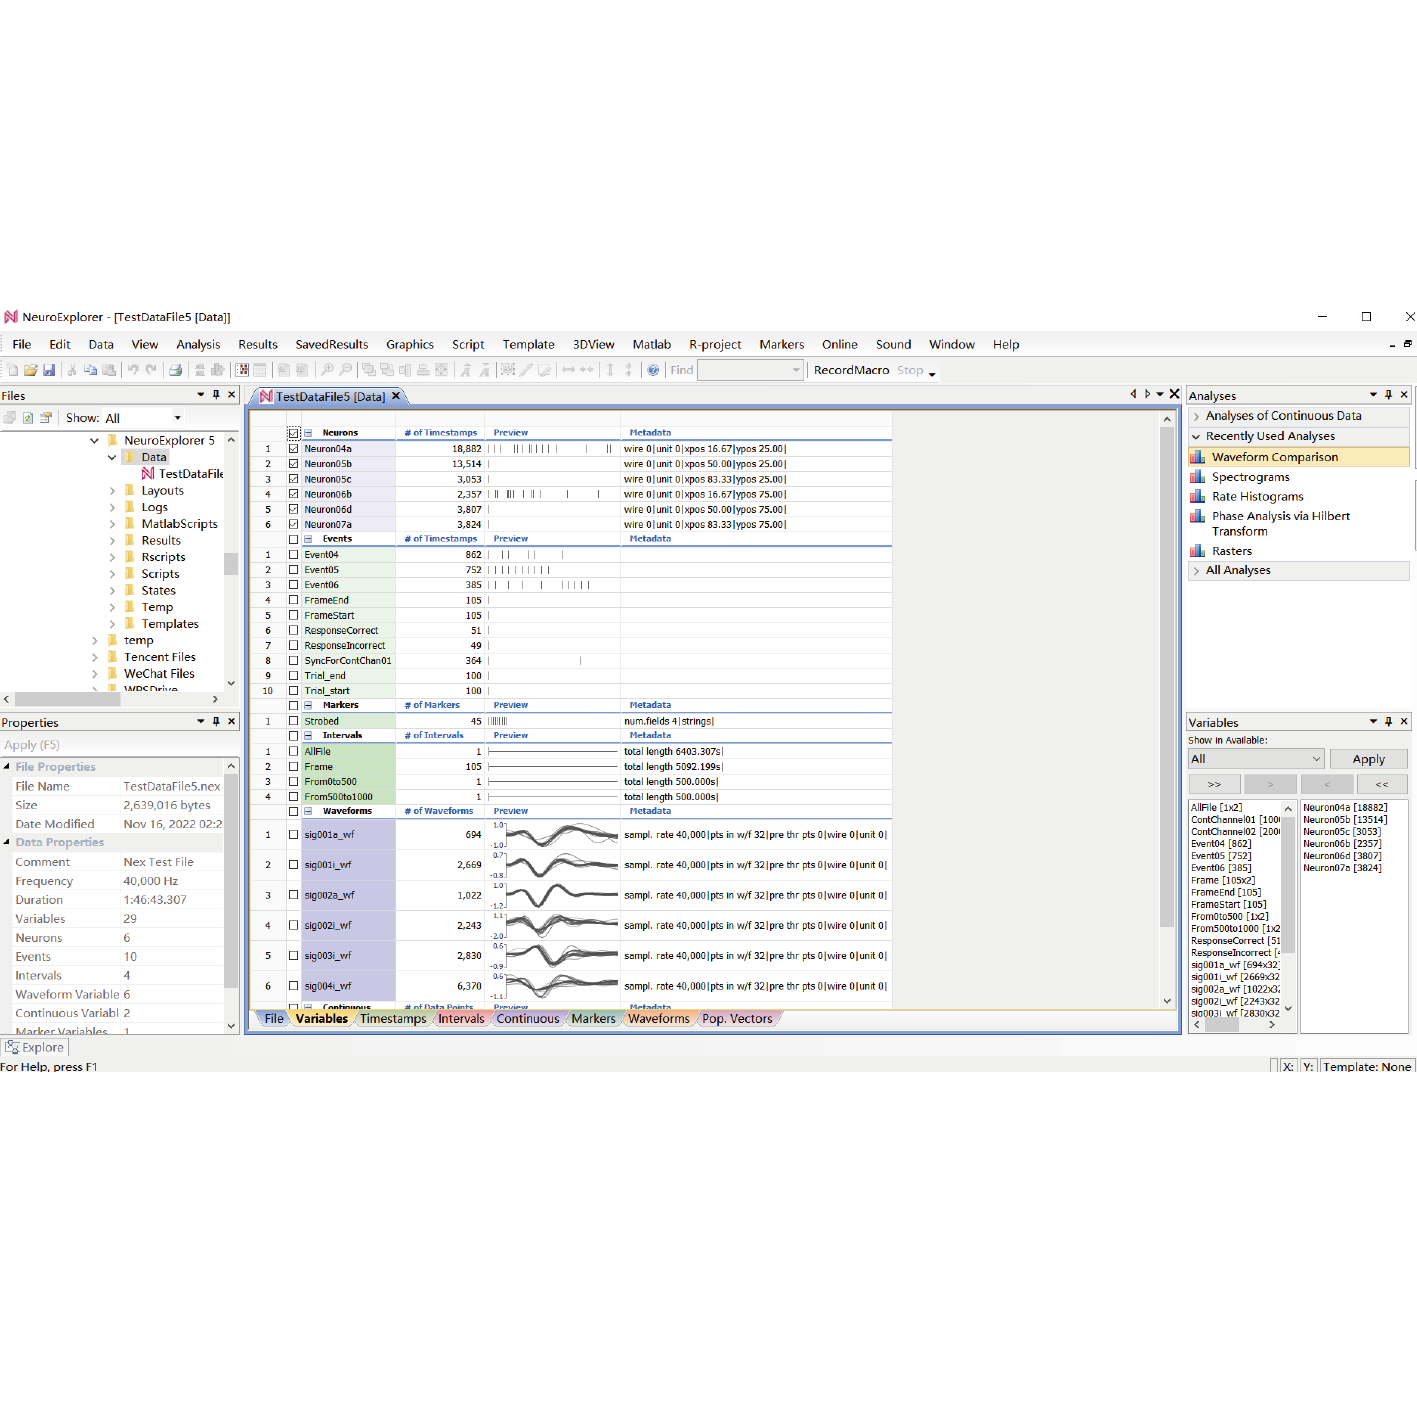Click the red grid view toolbar icon
The width and height of the screenshot is (1417, 1417).
tap(242, 370)
